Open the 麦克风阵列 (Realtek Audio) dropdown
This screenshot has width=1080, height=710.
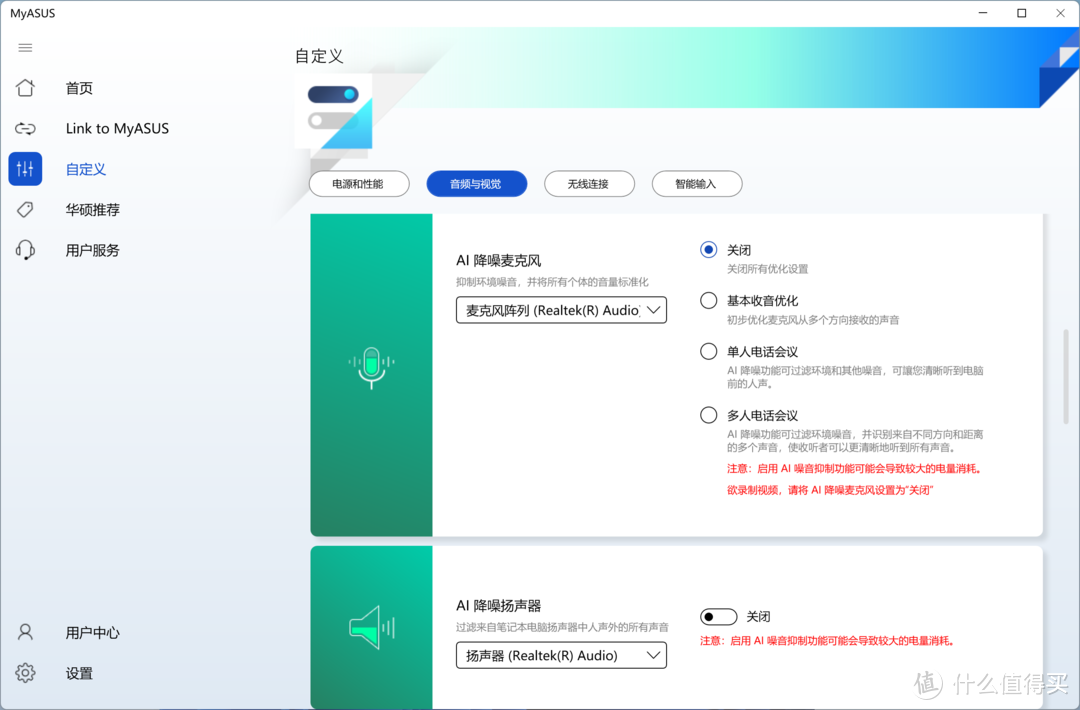pos(561,310)
